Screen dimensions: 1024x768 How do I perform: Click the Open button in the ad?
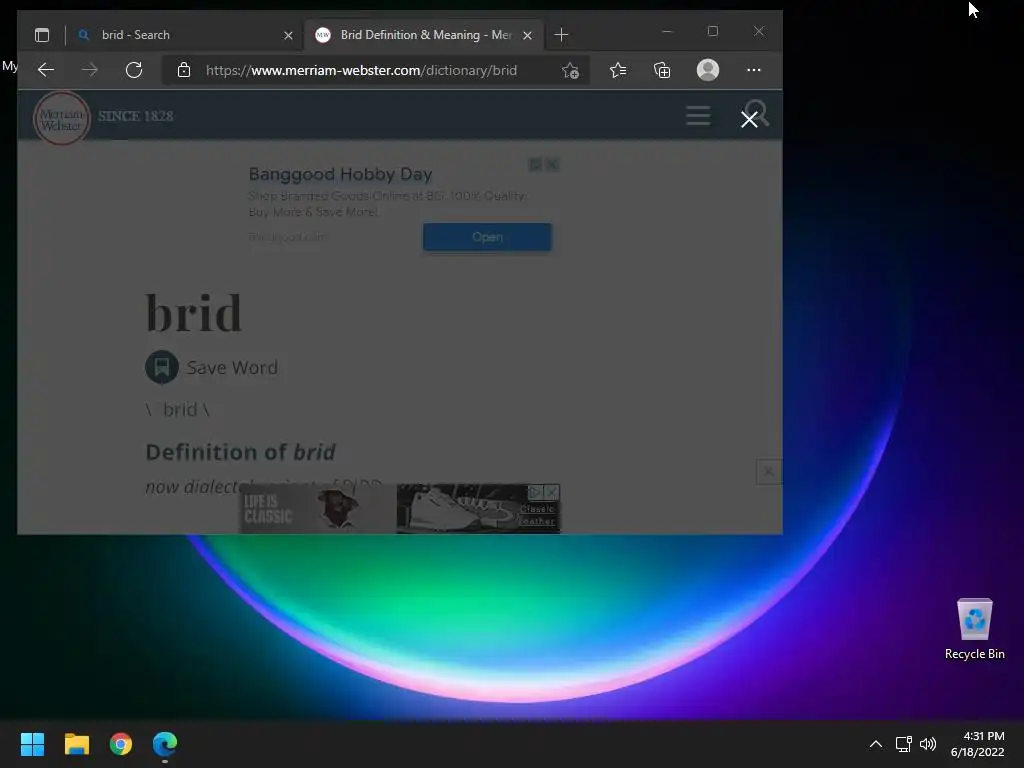click(487, 237)
